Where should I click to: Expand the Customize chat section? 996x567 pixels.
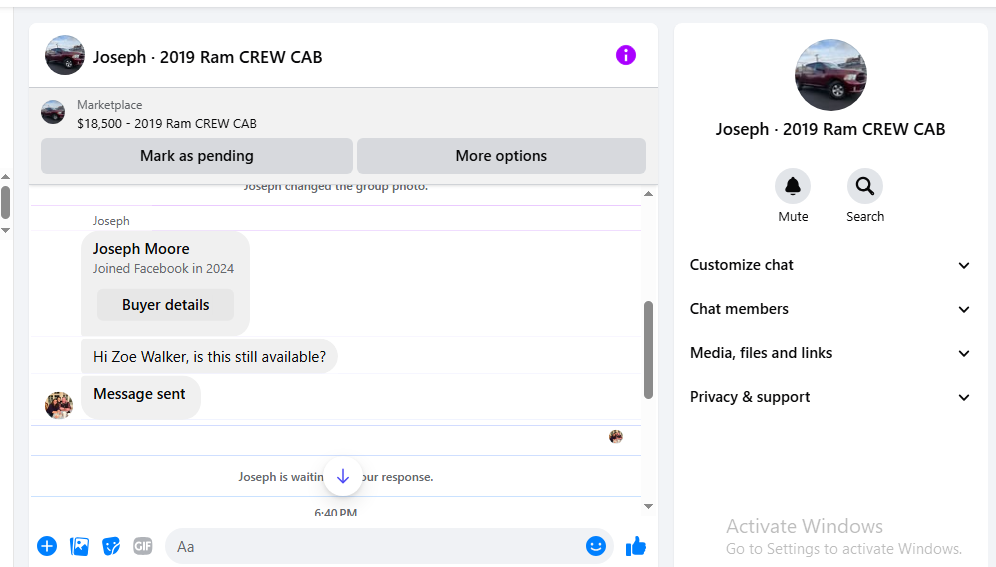coord(830,265)
